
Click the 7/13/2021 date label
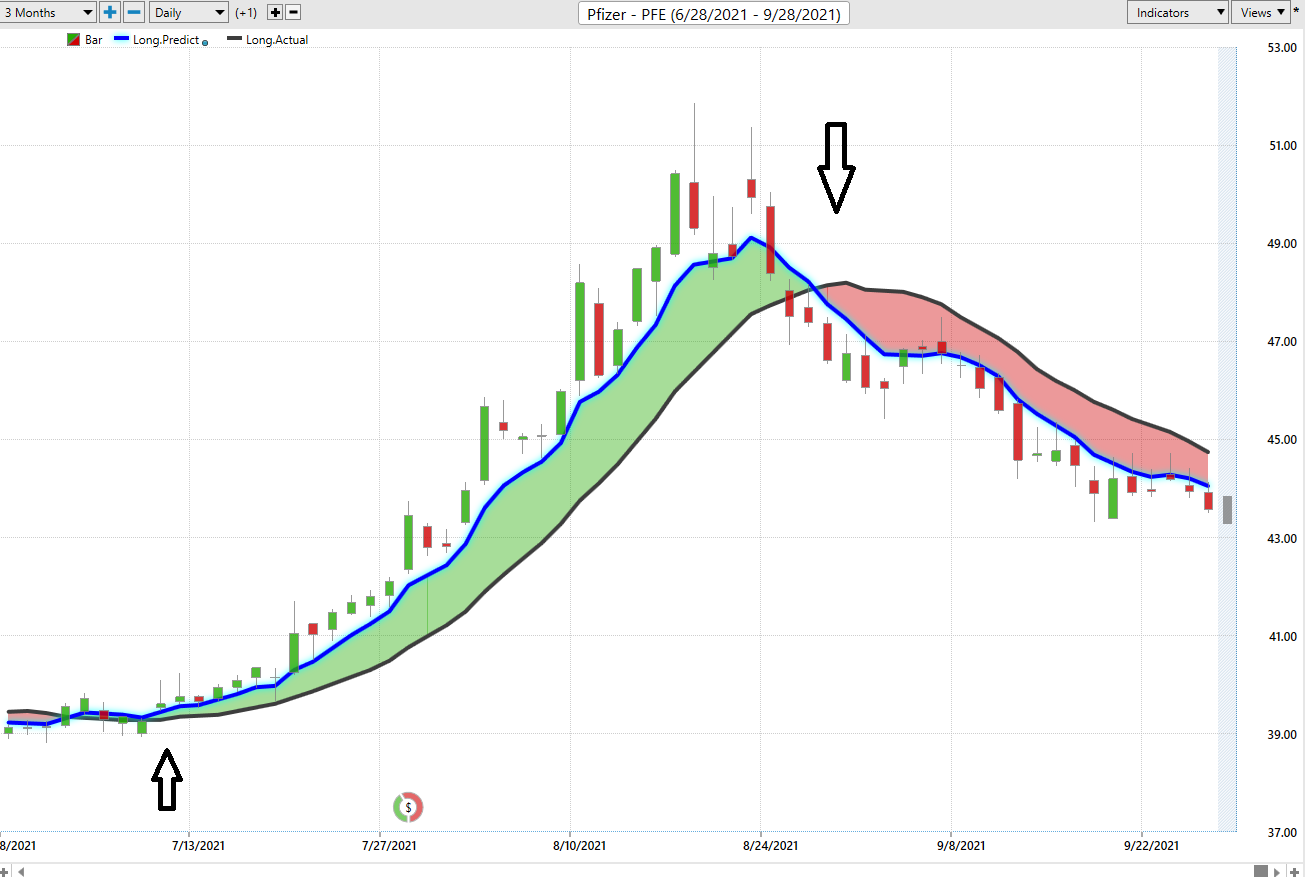click(198, 846)
